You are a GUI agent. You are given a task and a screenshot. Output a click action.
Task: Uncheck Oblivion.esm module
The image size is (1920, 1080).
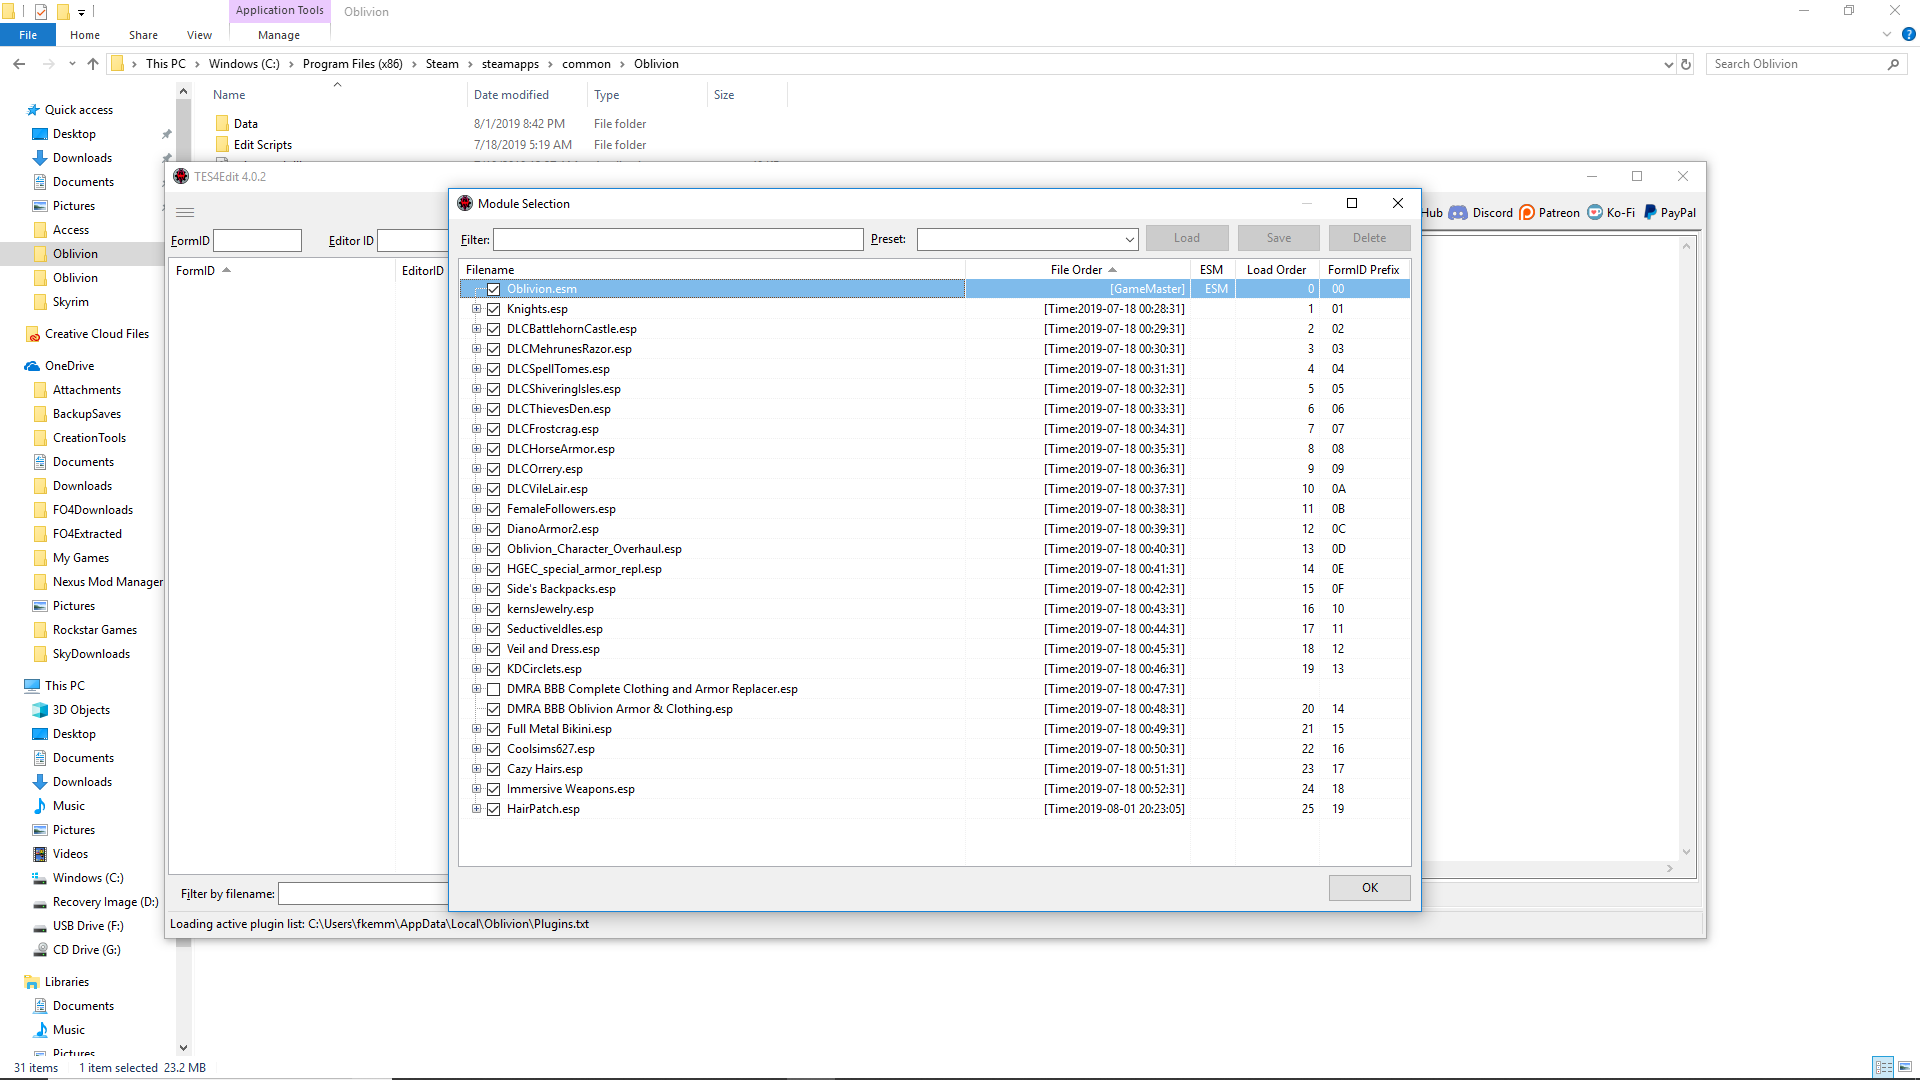tap(493, 289)
